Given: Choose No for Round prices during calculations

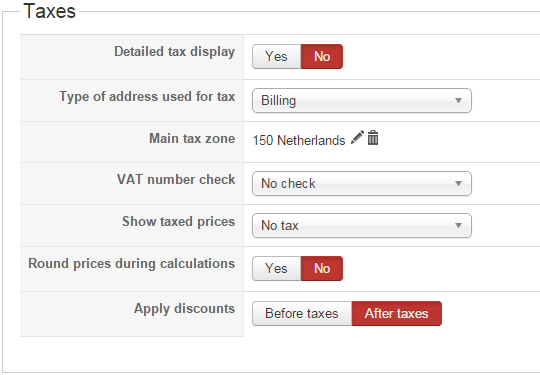Looking at the screenshot, I should [322, 269].
